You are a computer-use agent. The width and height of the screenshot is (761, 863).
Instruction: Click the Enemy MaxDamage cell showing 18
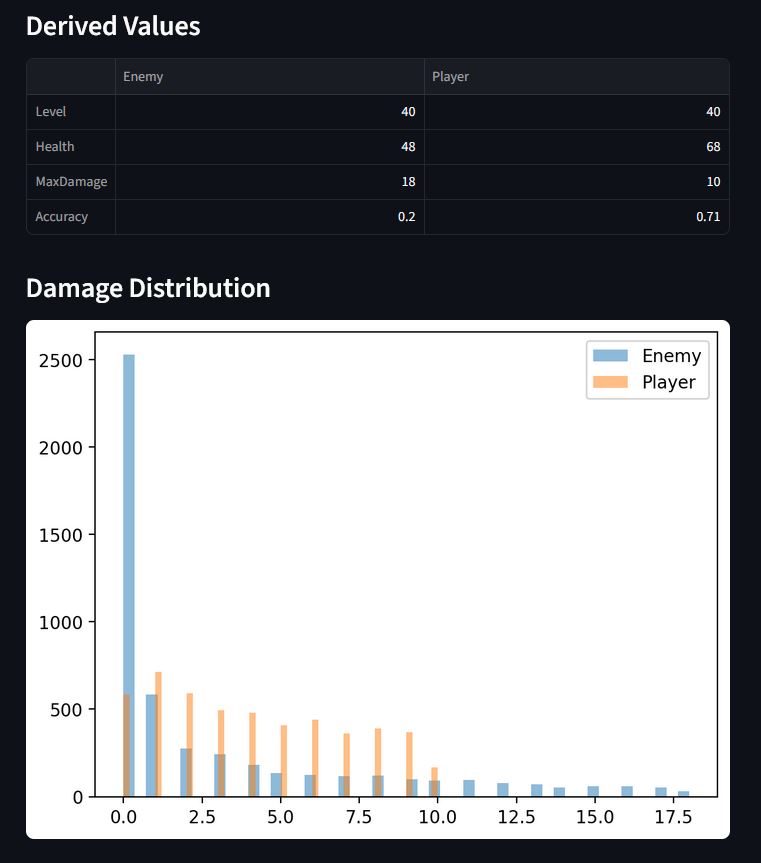click(269, 182)
